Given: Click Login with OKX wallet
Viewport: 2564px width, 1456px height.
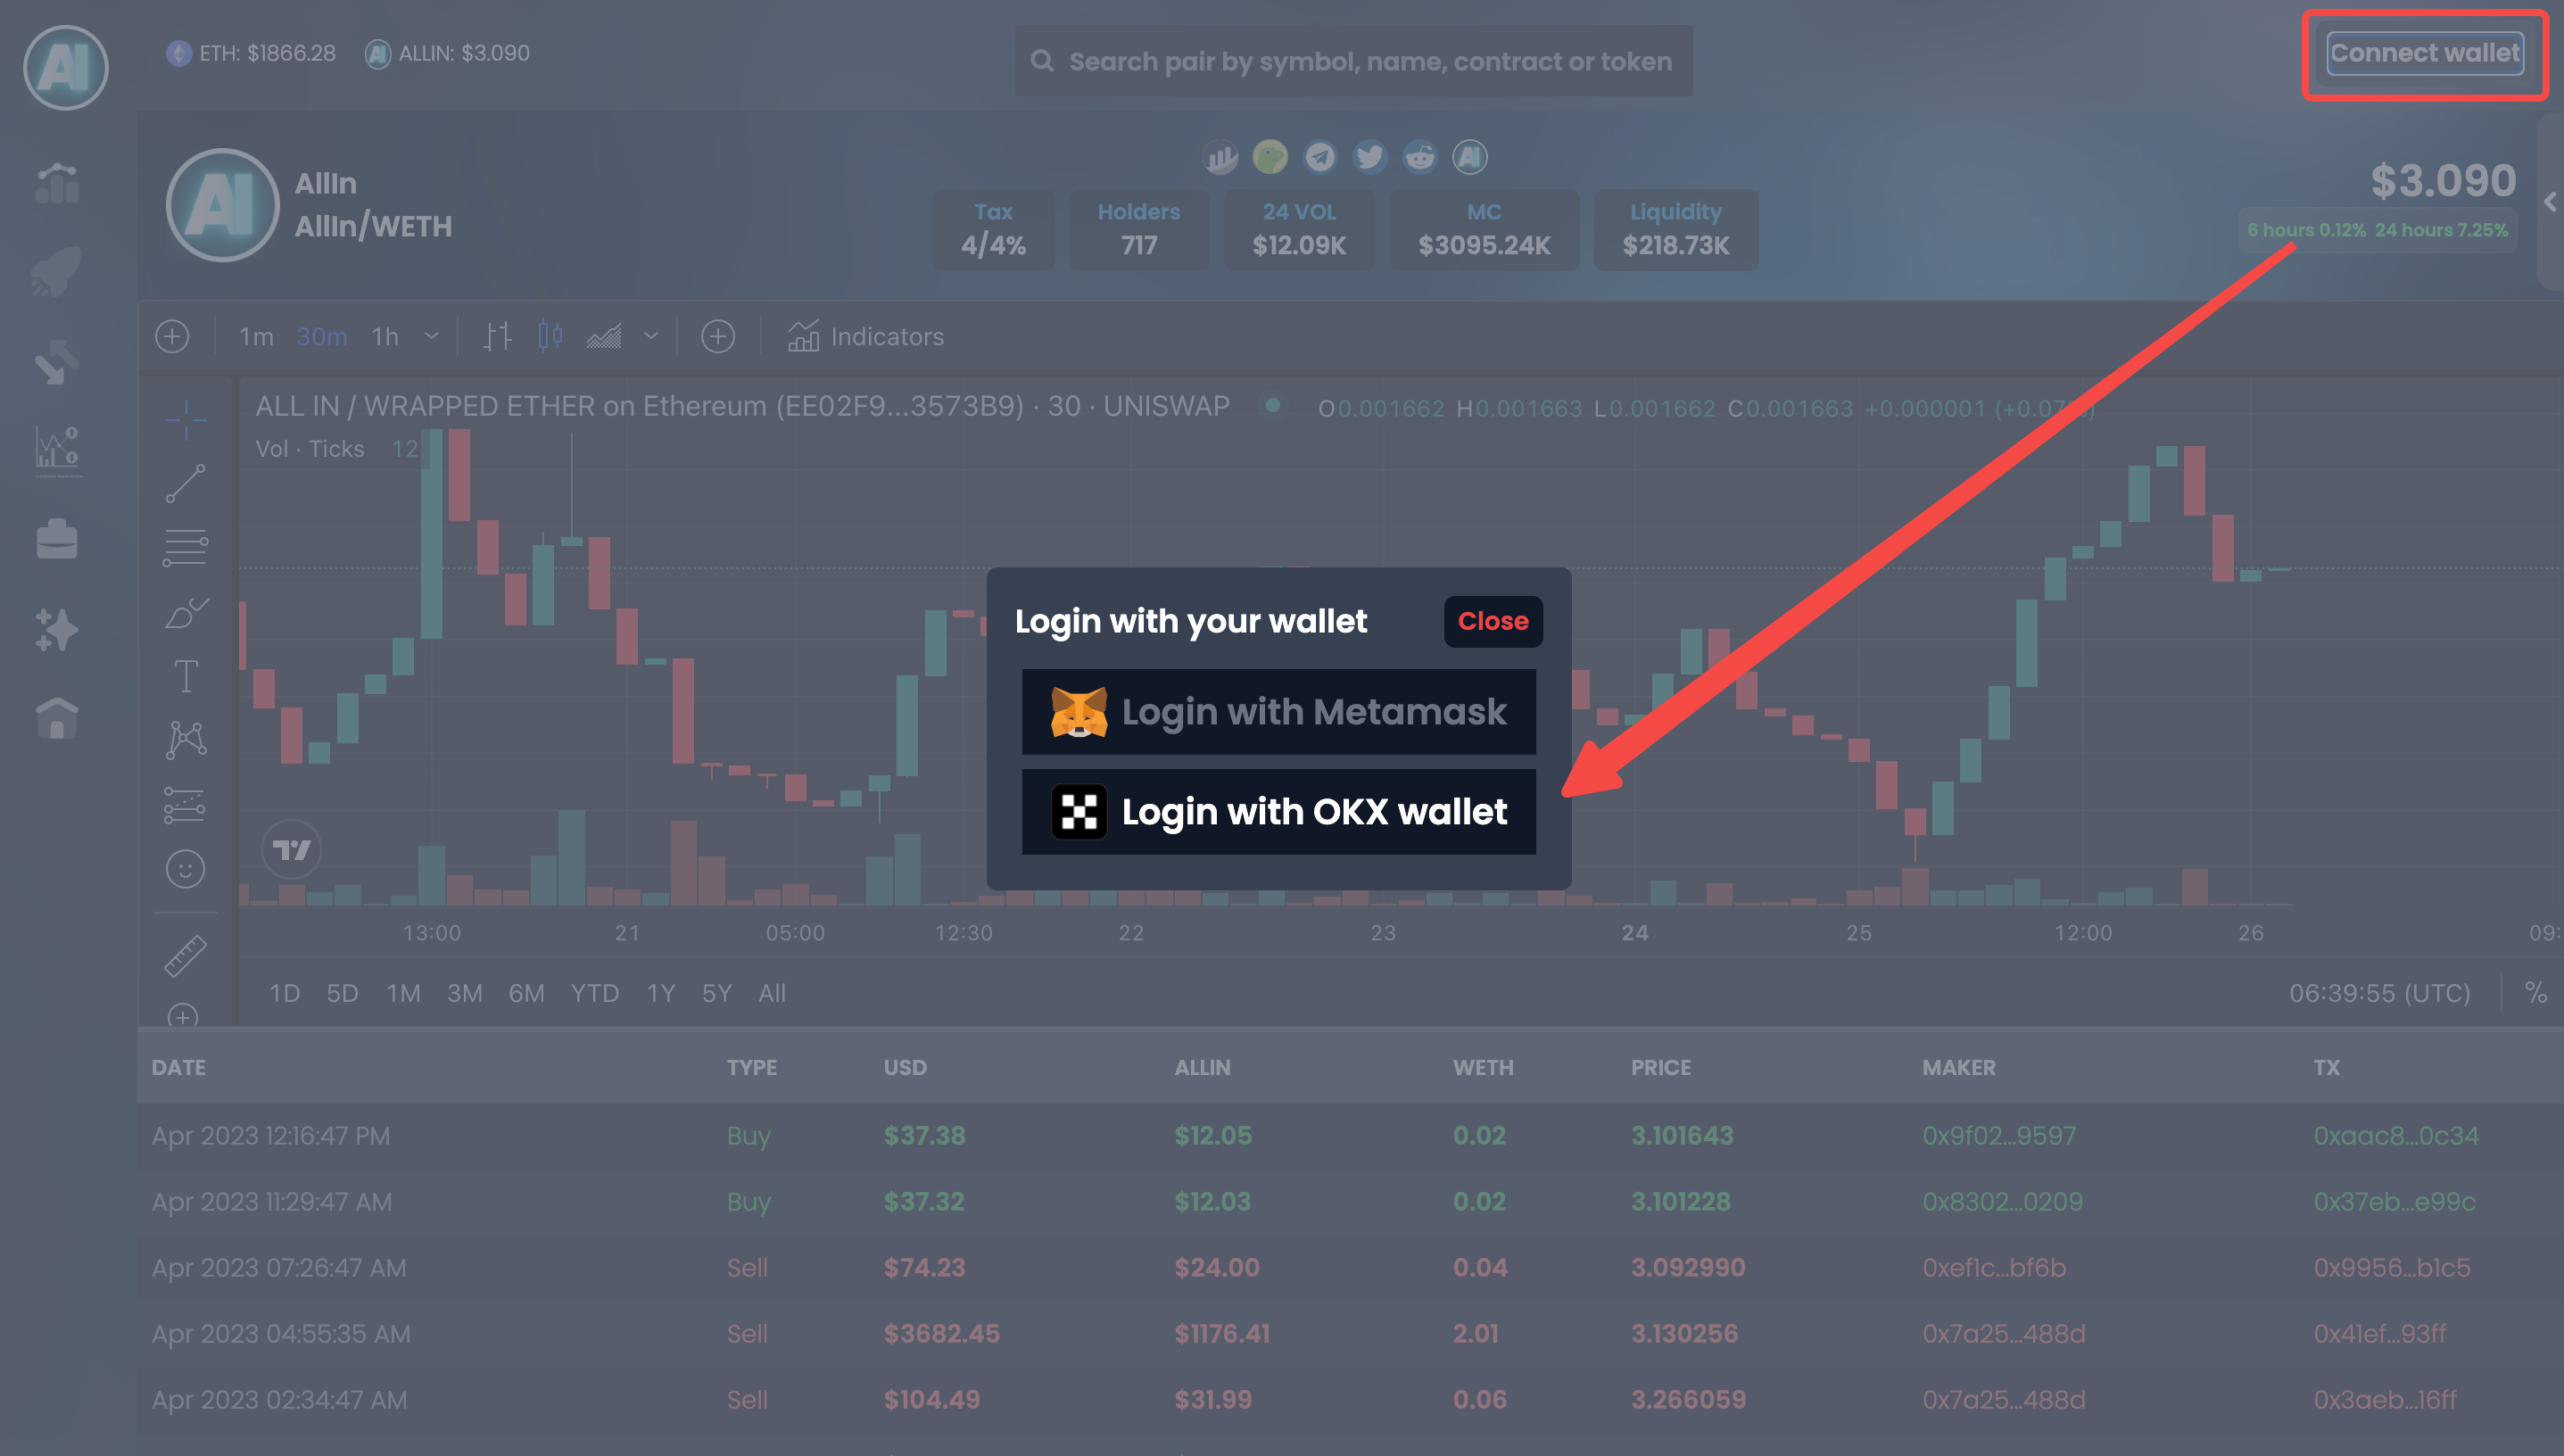Looking at the screenshot, I should 1278,811.
